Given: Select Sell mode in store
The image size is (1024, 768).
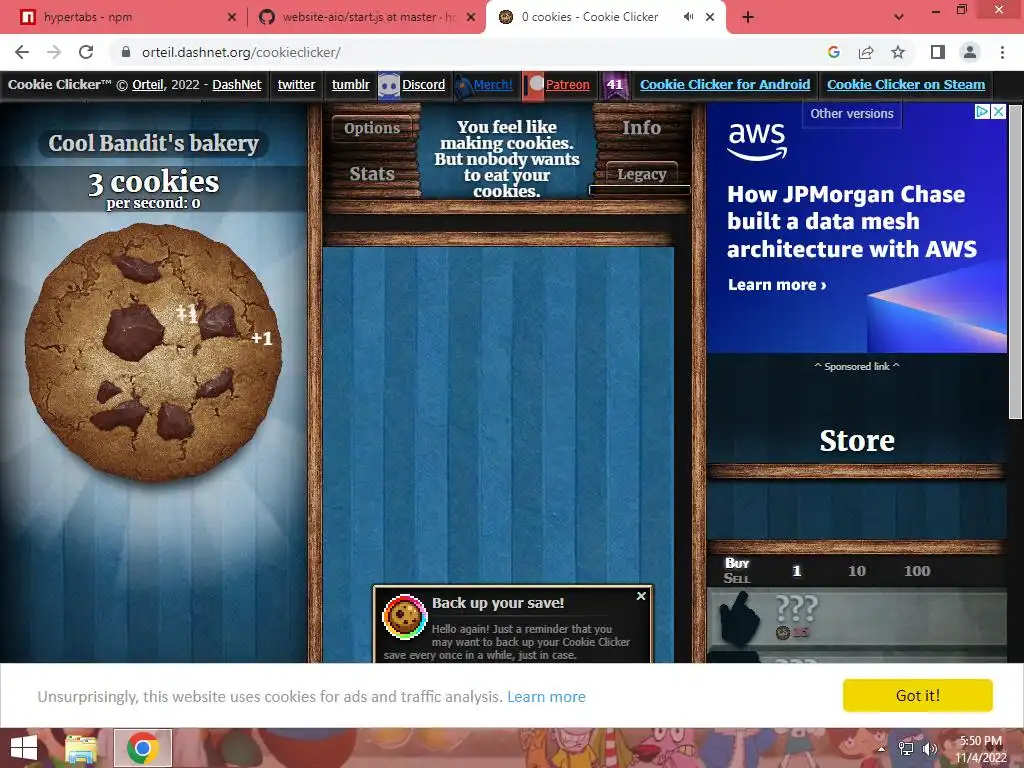Looking at the screenshot, I should click(737, 578).
